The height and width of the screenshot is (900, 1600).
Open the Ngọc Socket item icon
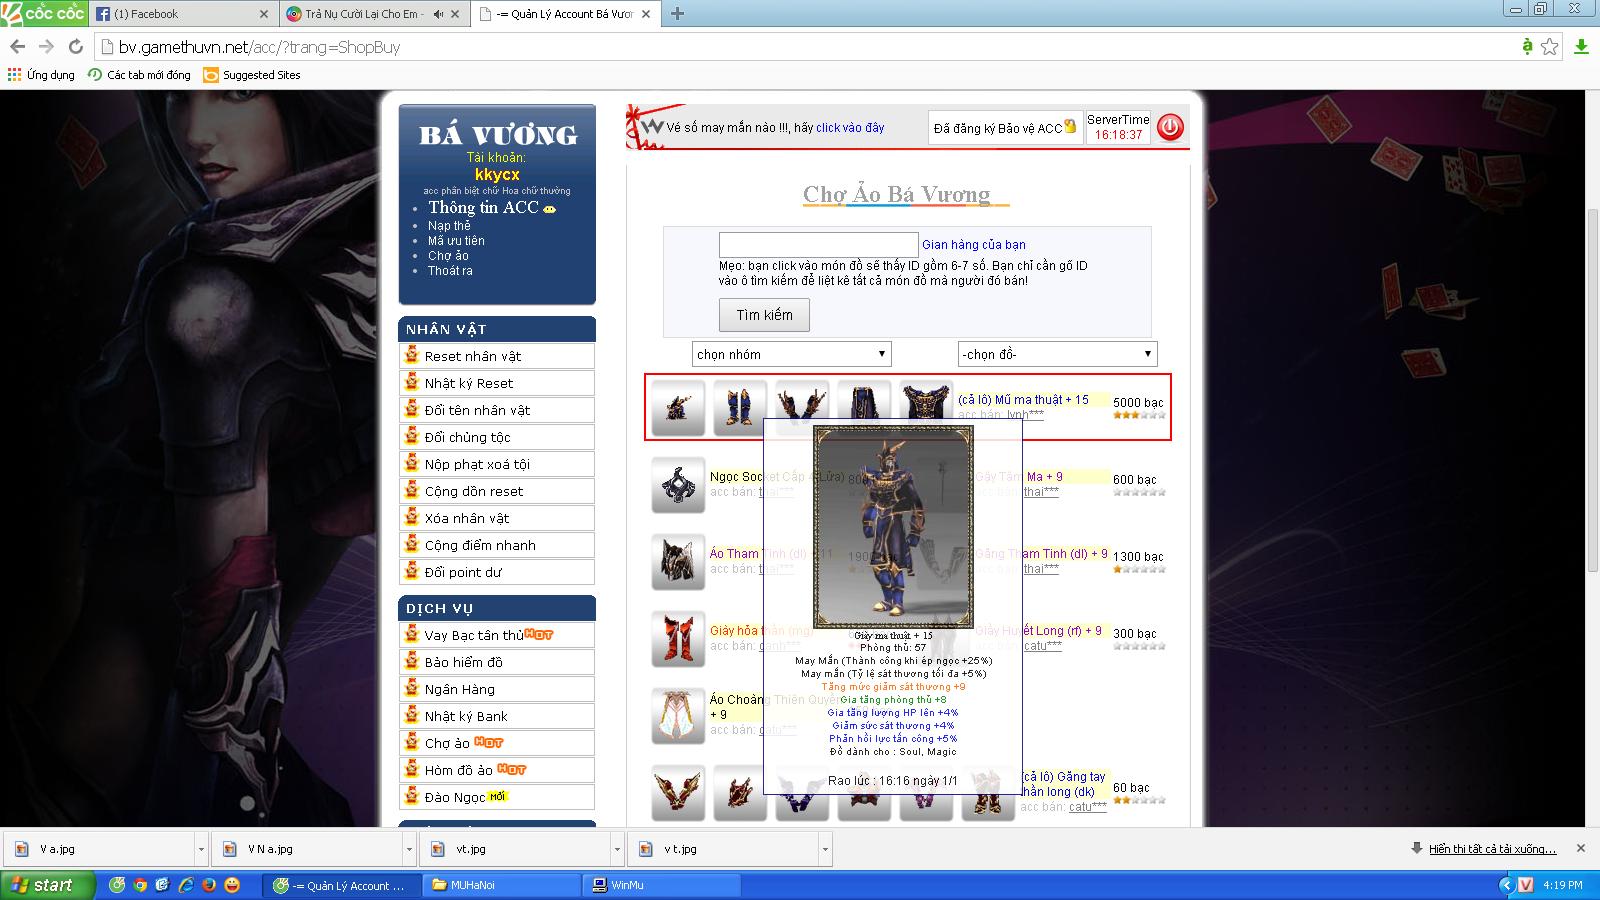[678, 484]
